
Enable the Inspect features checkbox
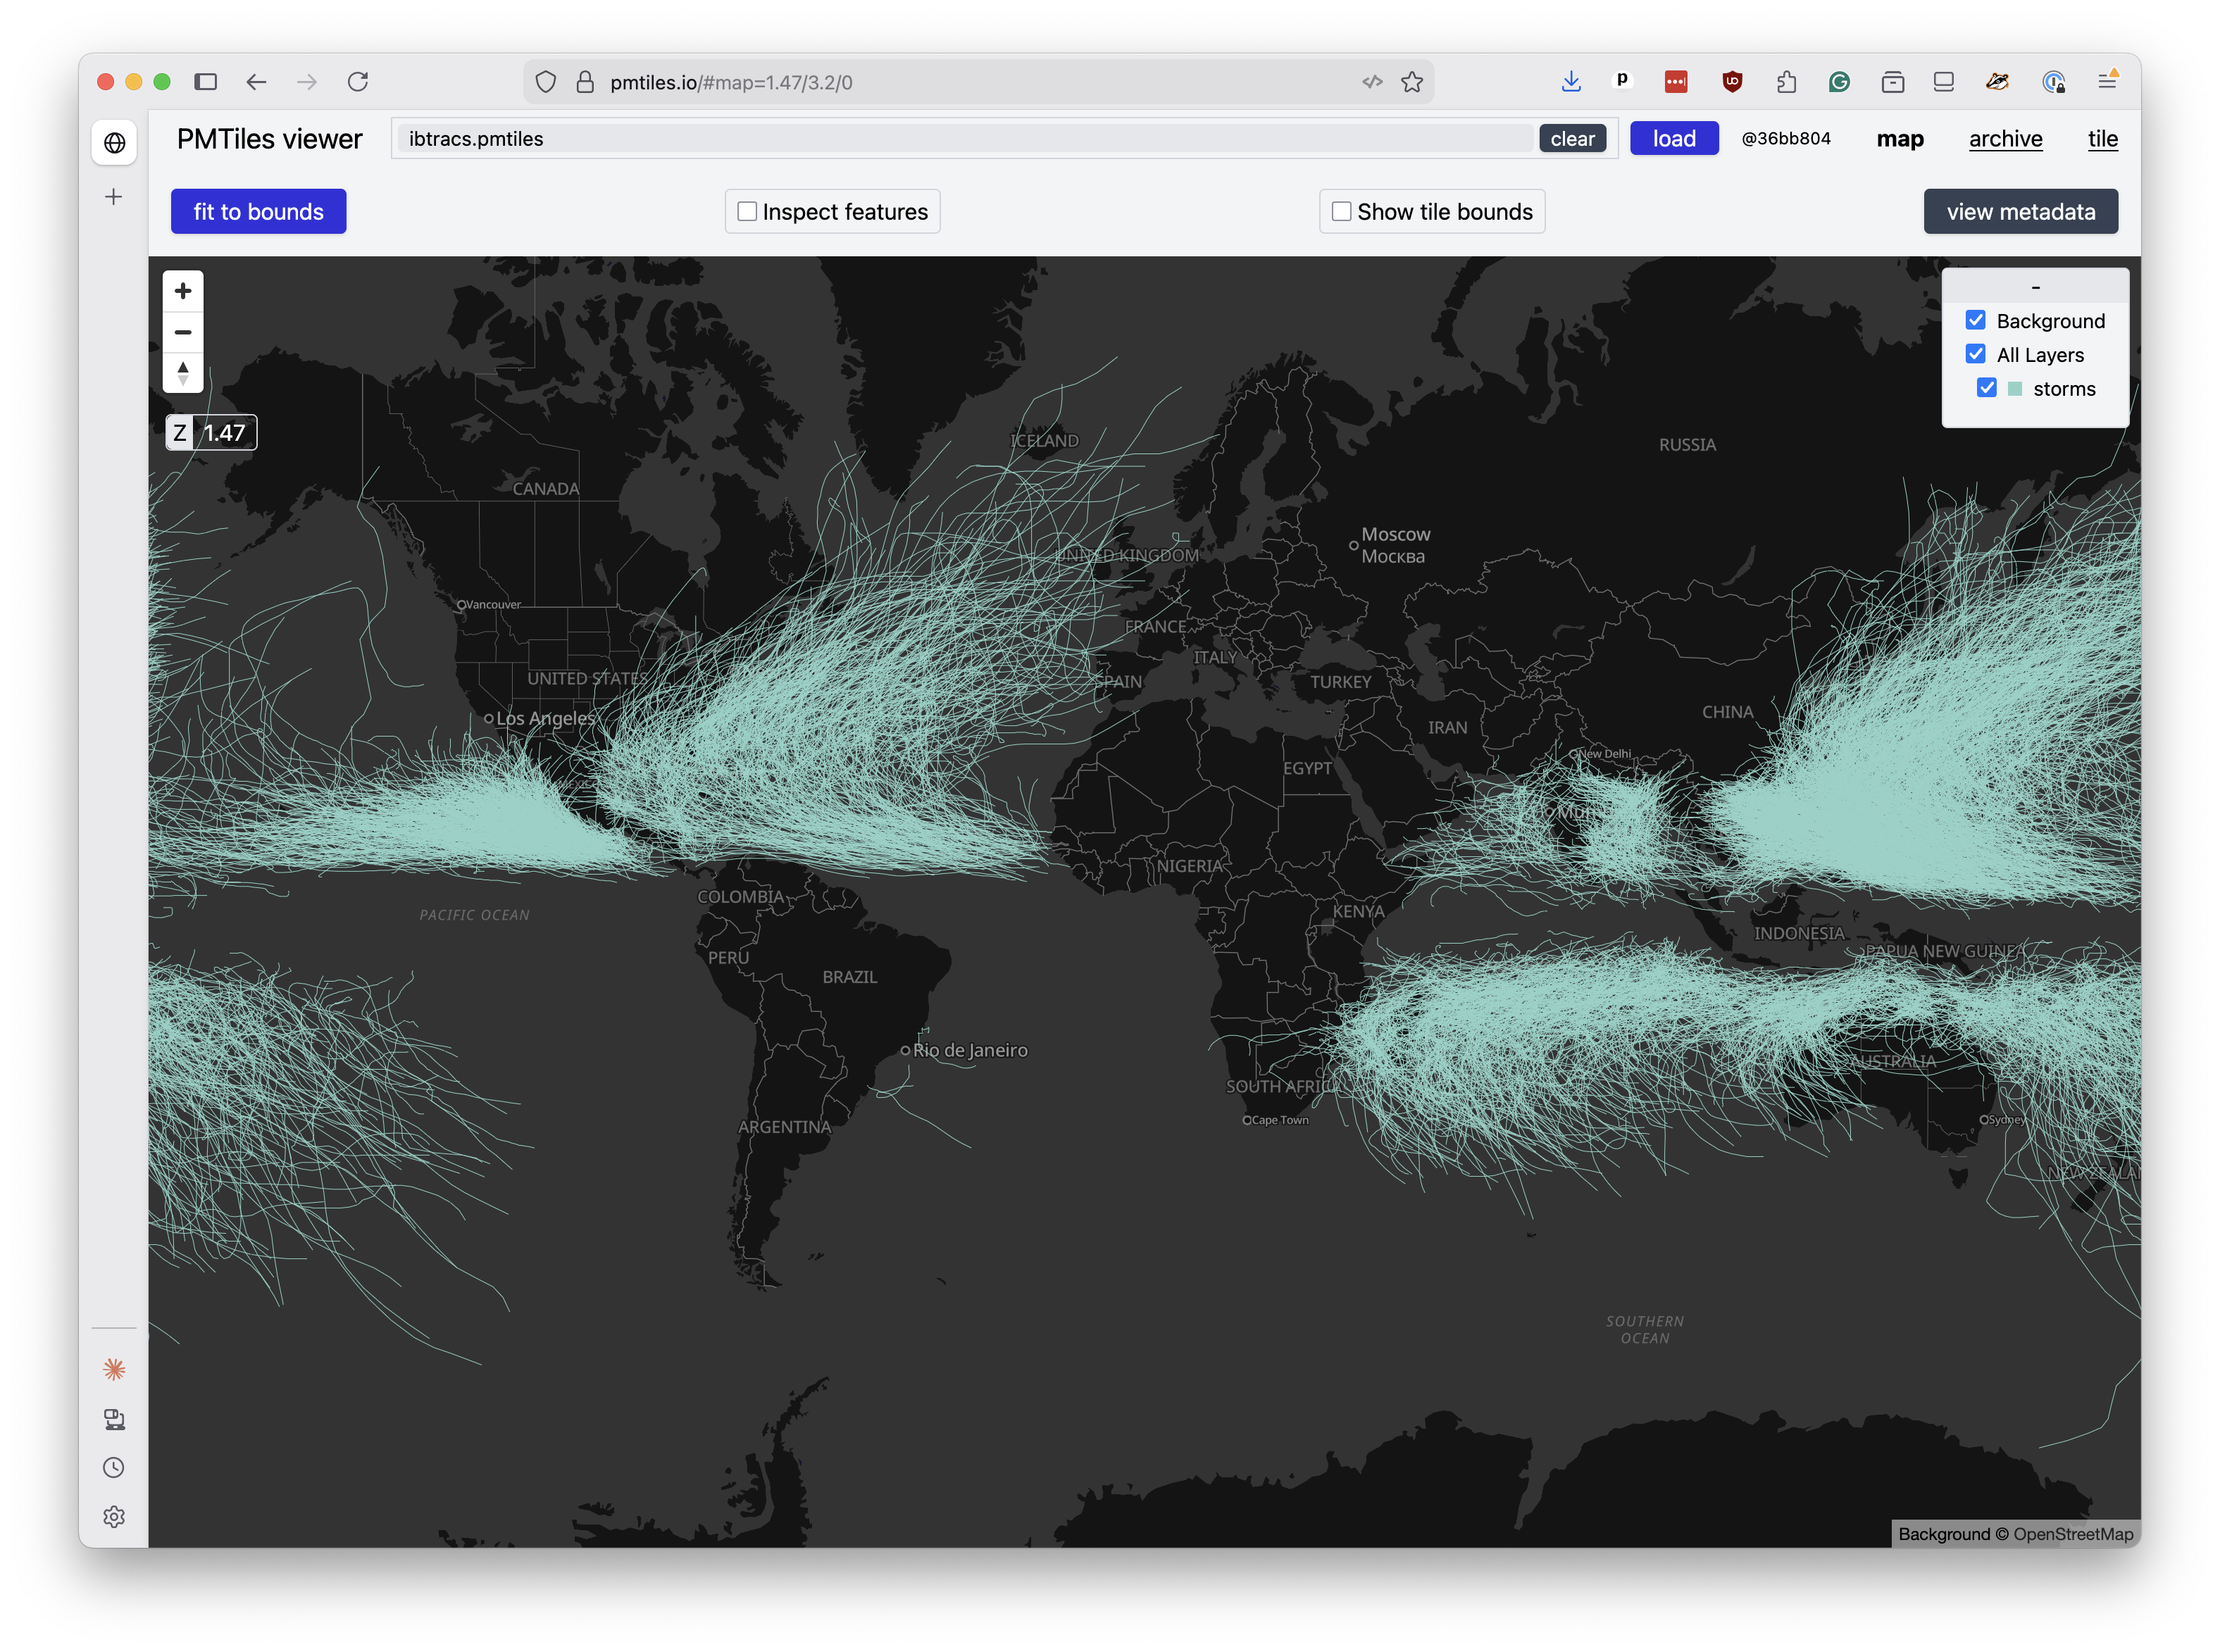747,211
